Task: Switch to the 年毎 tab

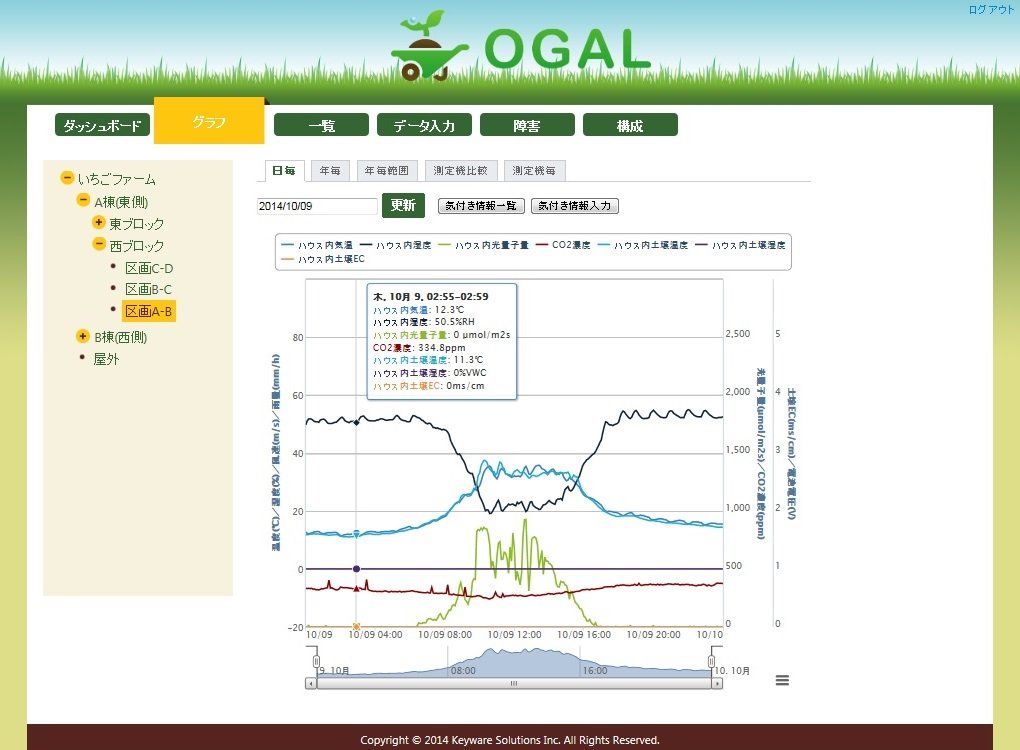Action: coord(329,171)
